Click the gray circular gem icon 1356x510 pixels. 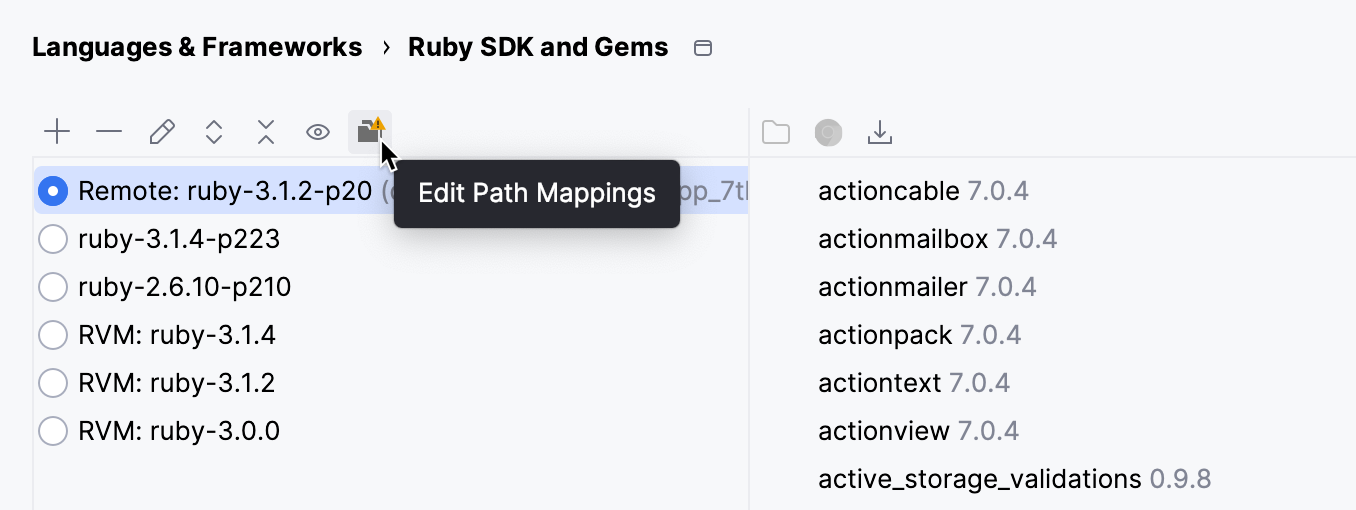click(828, 132)
